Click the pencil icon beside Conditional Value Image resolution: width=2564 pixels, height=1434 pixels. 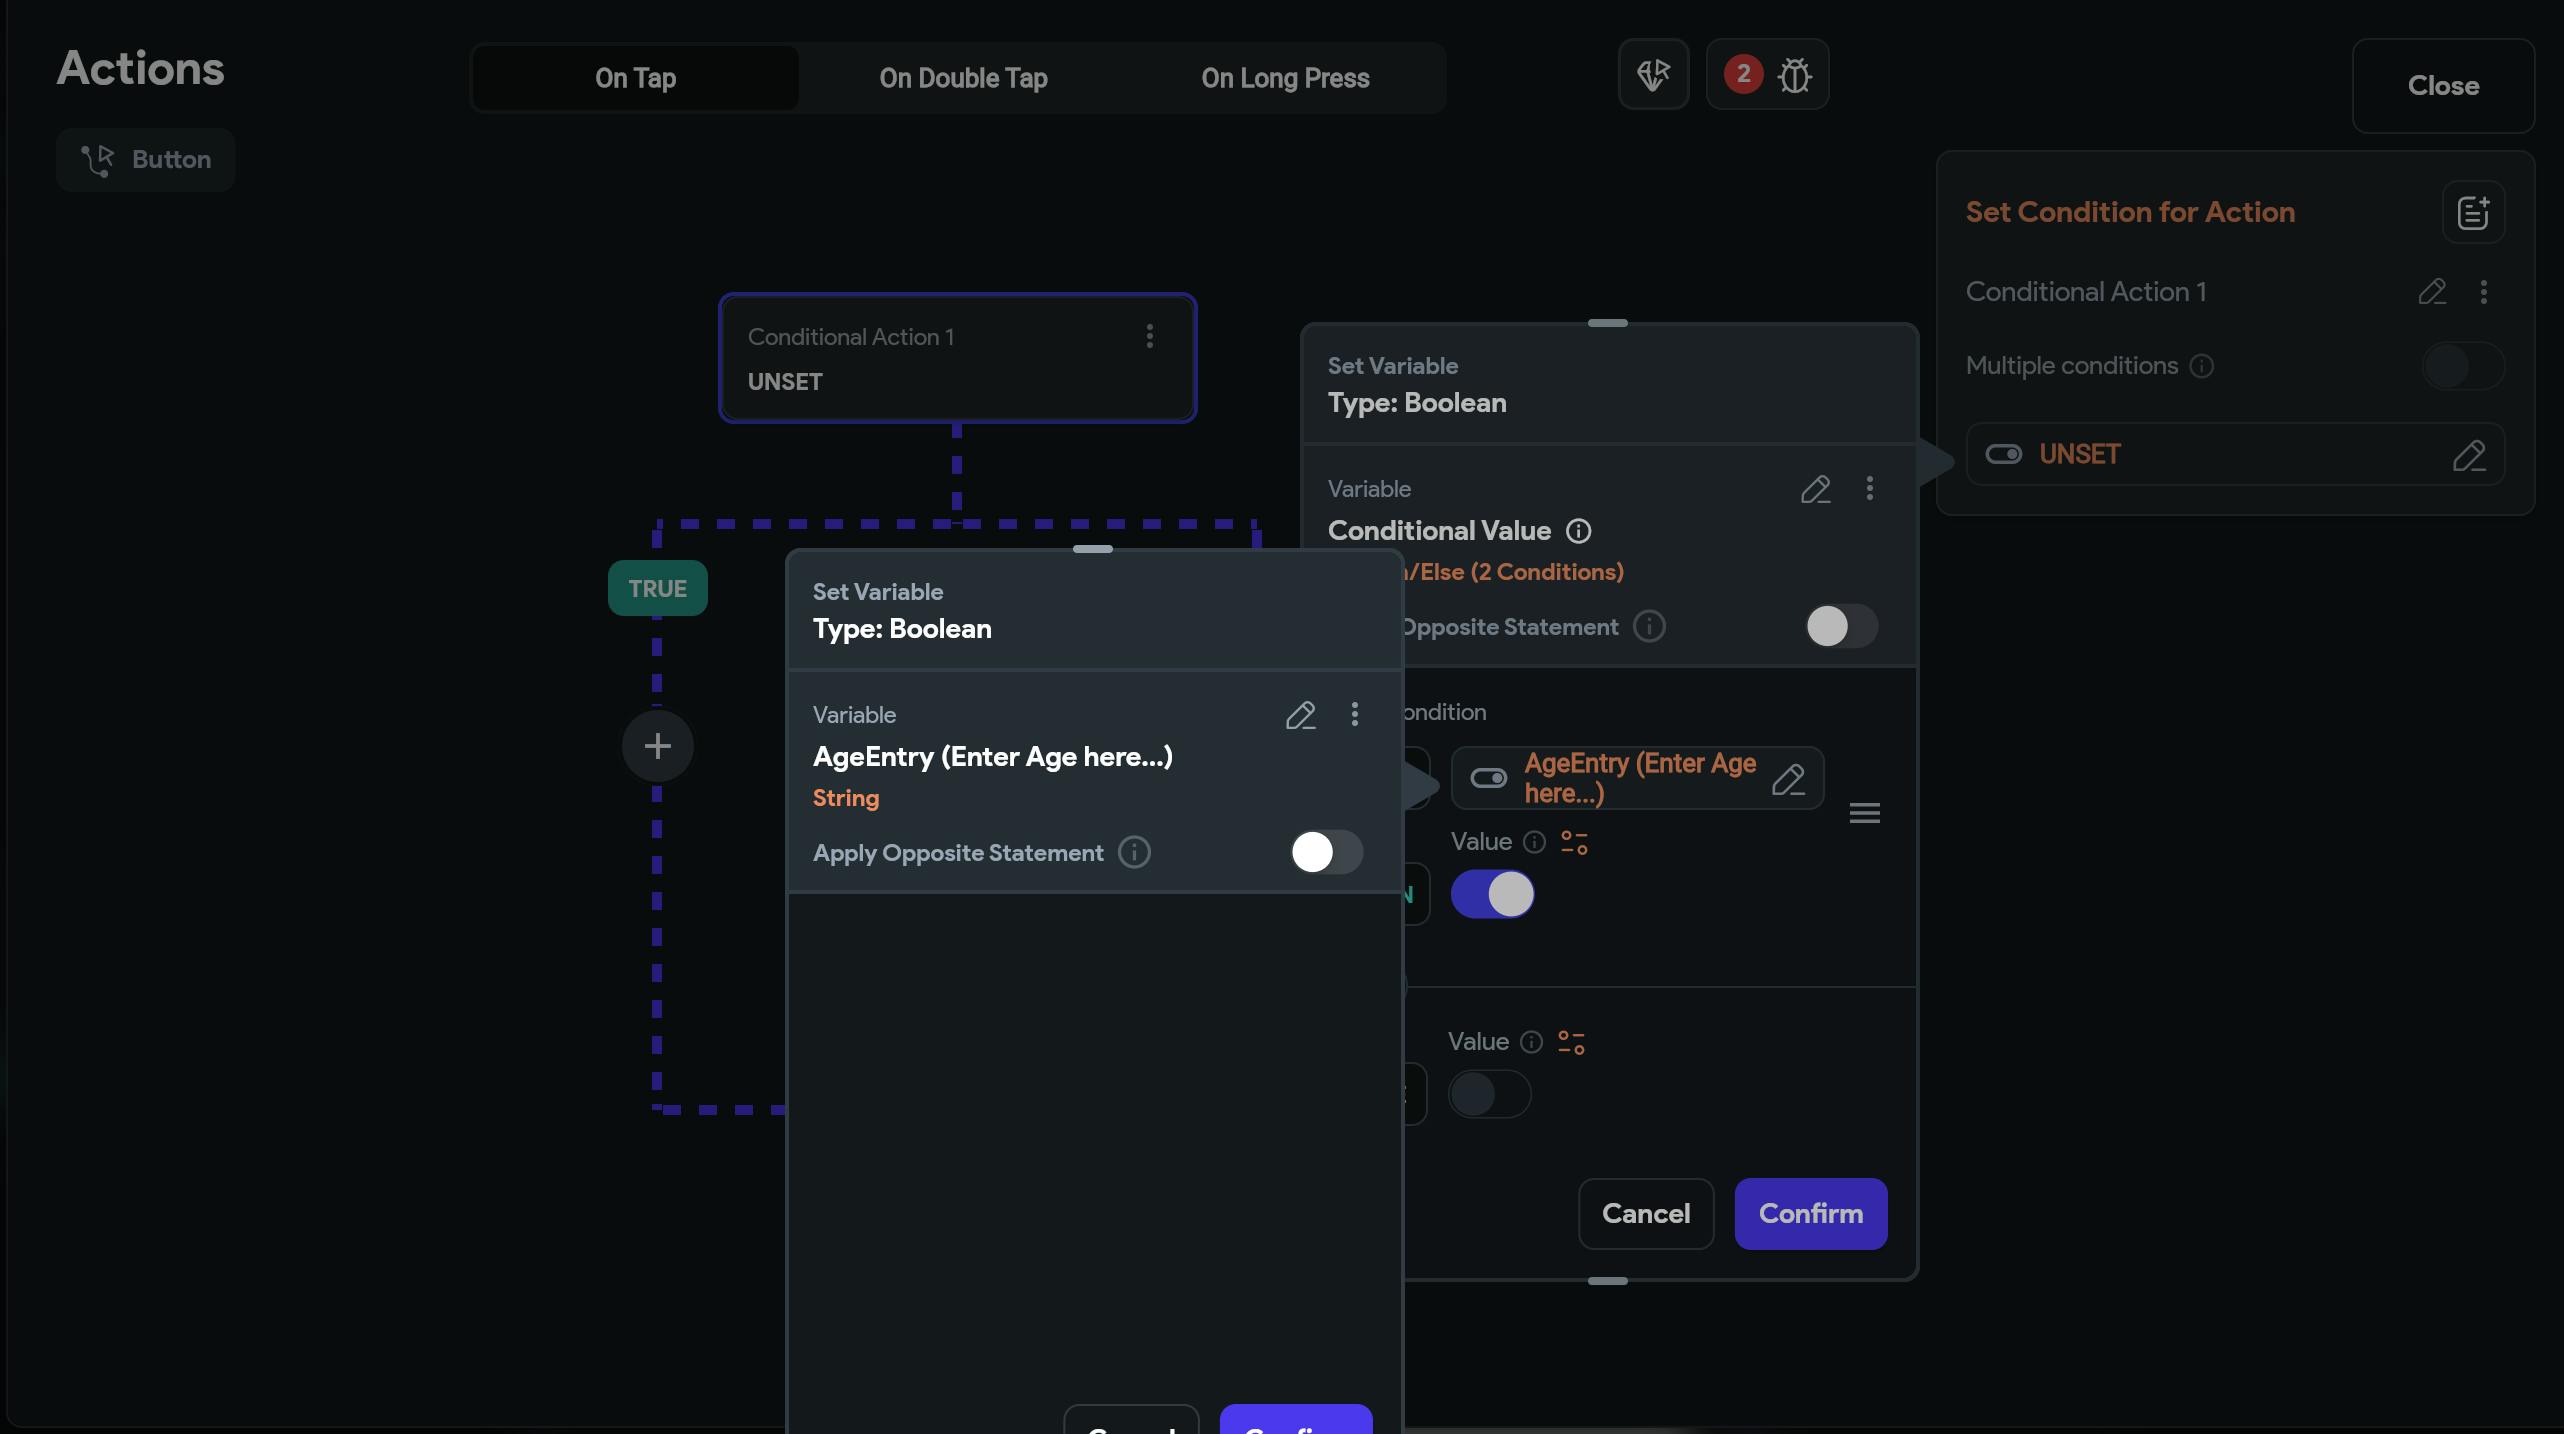tap(1815, 490)
